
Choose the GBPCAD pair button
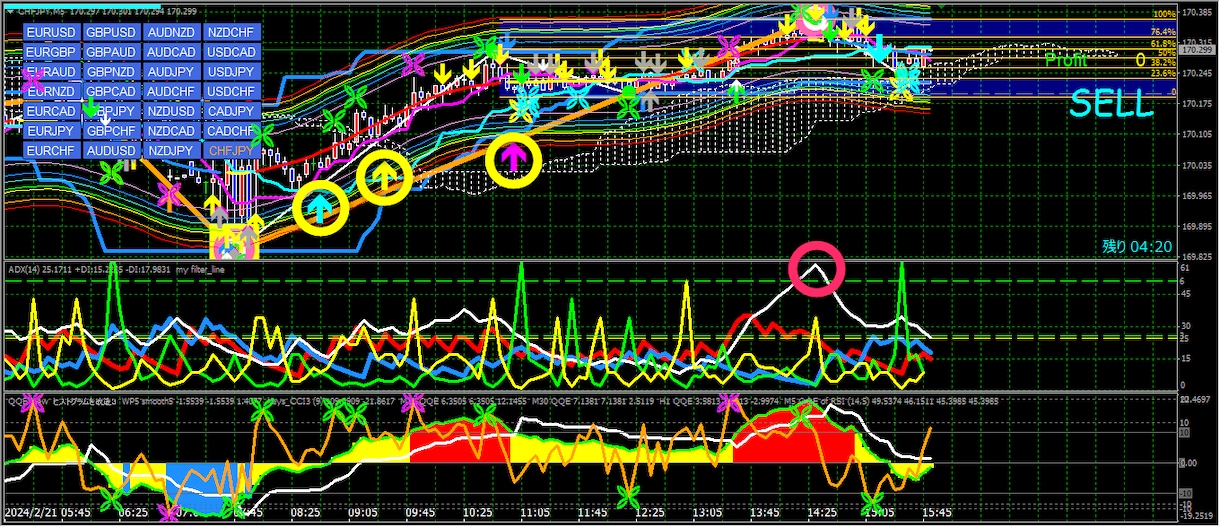click(111, 91)
